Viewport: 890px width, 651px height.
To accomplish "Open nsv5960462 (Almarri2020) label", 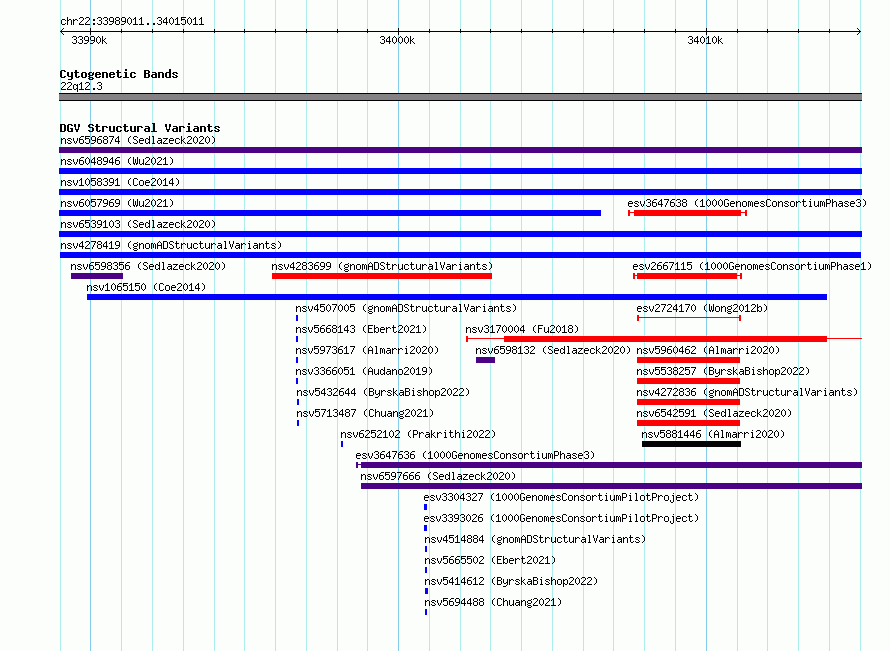I will (x=708, y=350).
